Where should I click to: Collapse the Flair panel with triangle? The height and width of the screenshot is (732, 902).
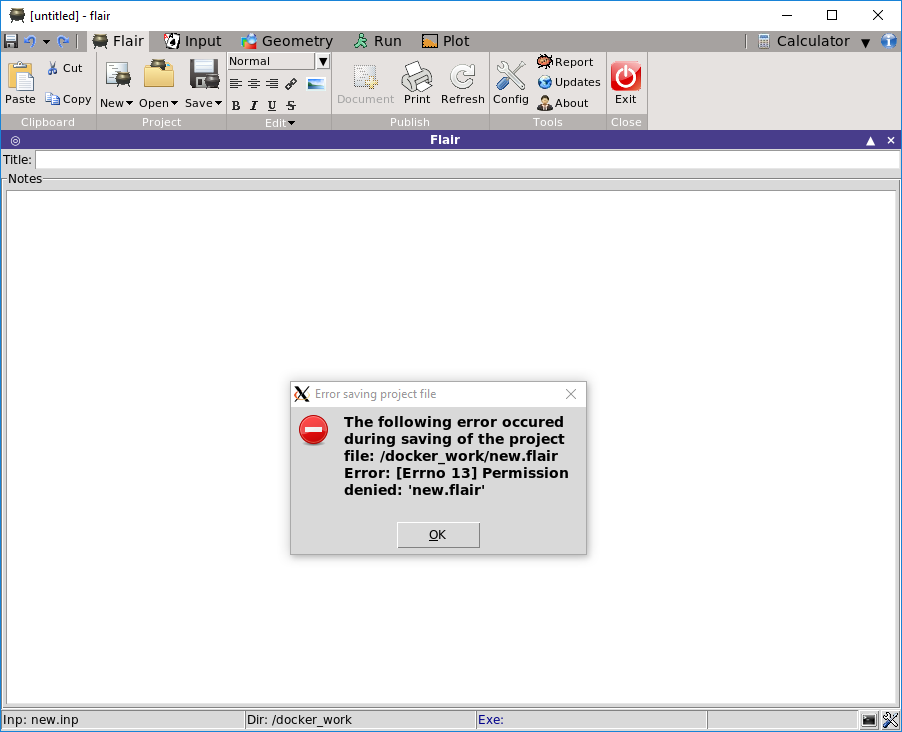click(x=870, y=140)
